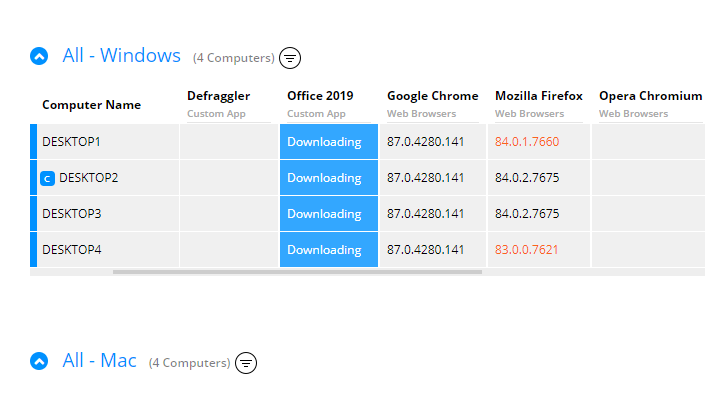Click Downloading status for DESKTOP3
Viewport: 705px width, 400px height.
pyautogui.click(x=324, y=214)
